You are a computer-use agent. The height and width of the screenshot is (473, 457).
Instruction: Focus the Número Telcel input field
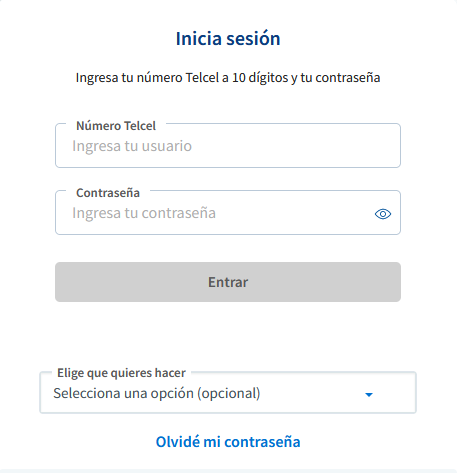pyautogui.click(x=228, y=146)
